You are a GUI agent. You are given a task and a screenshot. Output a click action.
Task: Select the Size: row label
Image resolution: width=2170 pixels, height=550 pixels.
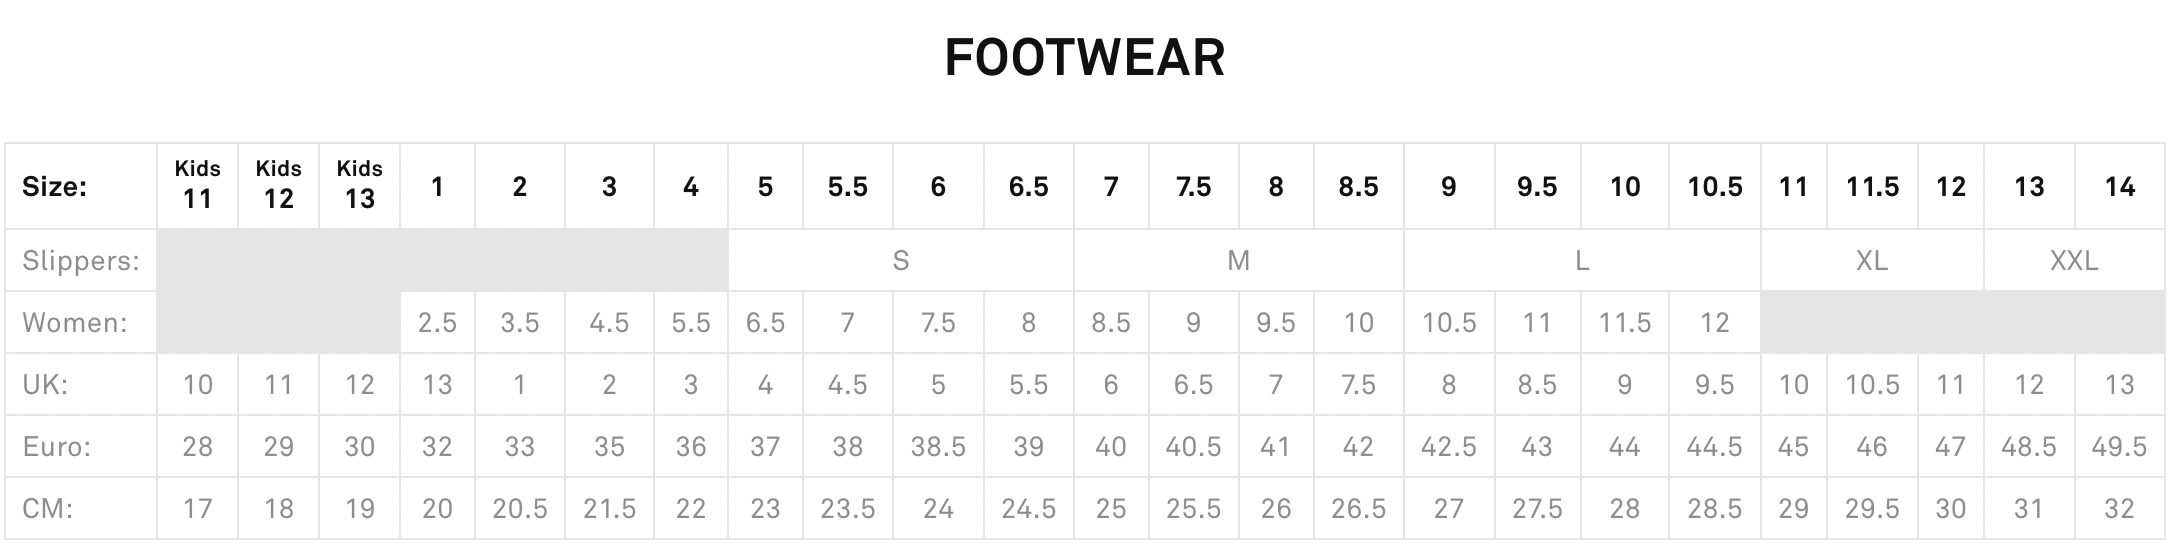pos(55,187)
